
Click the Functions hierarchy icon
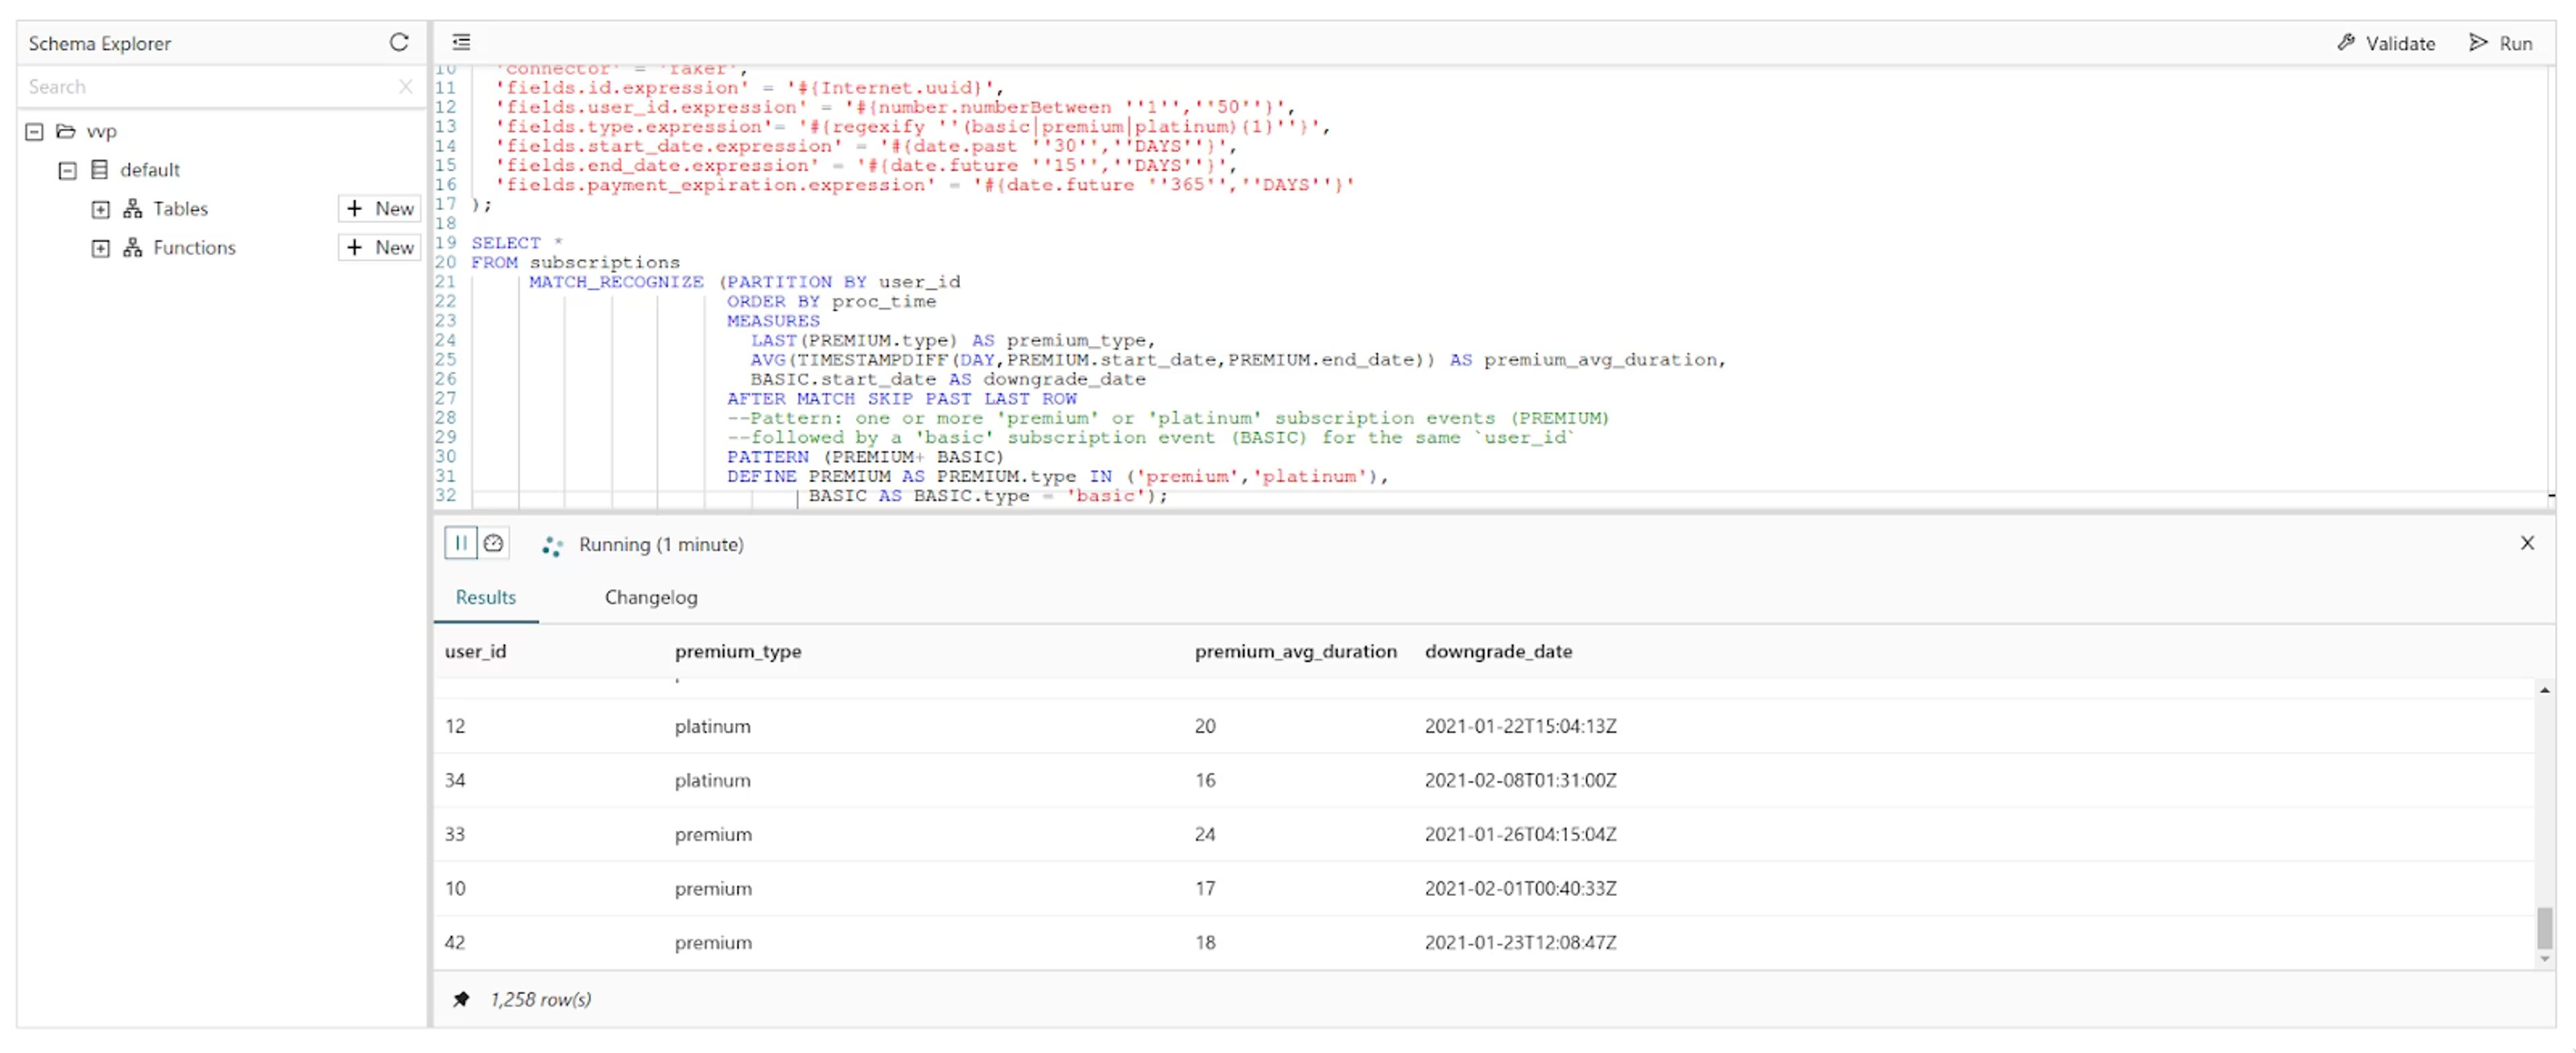[x=132, y=248]
